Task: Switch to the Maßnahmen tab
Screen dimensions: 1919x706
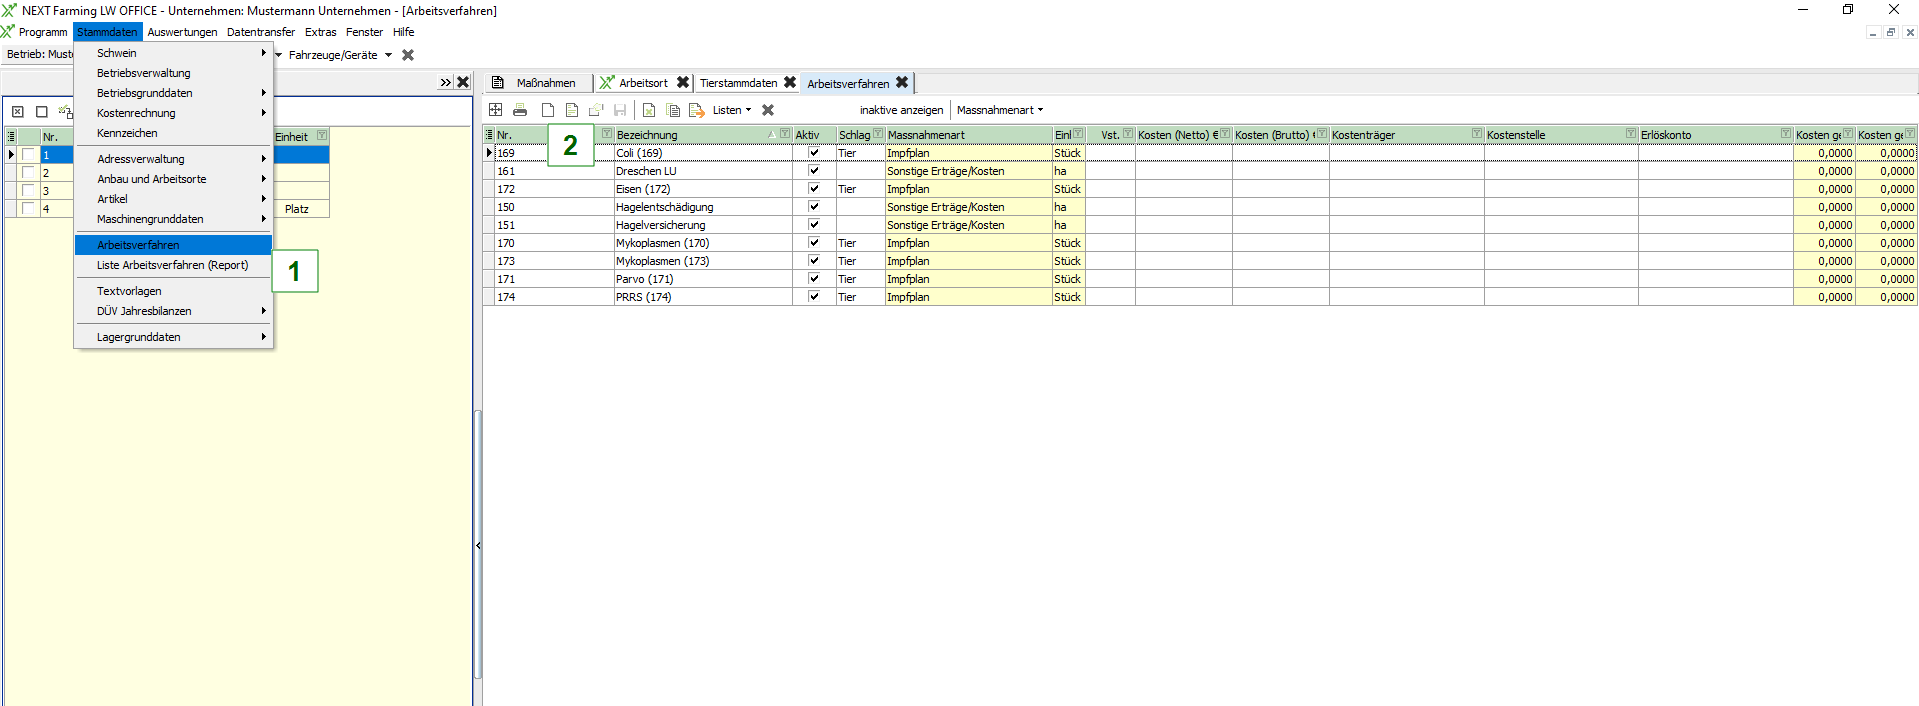Action: 545,83
